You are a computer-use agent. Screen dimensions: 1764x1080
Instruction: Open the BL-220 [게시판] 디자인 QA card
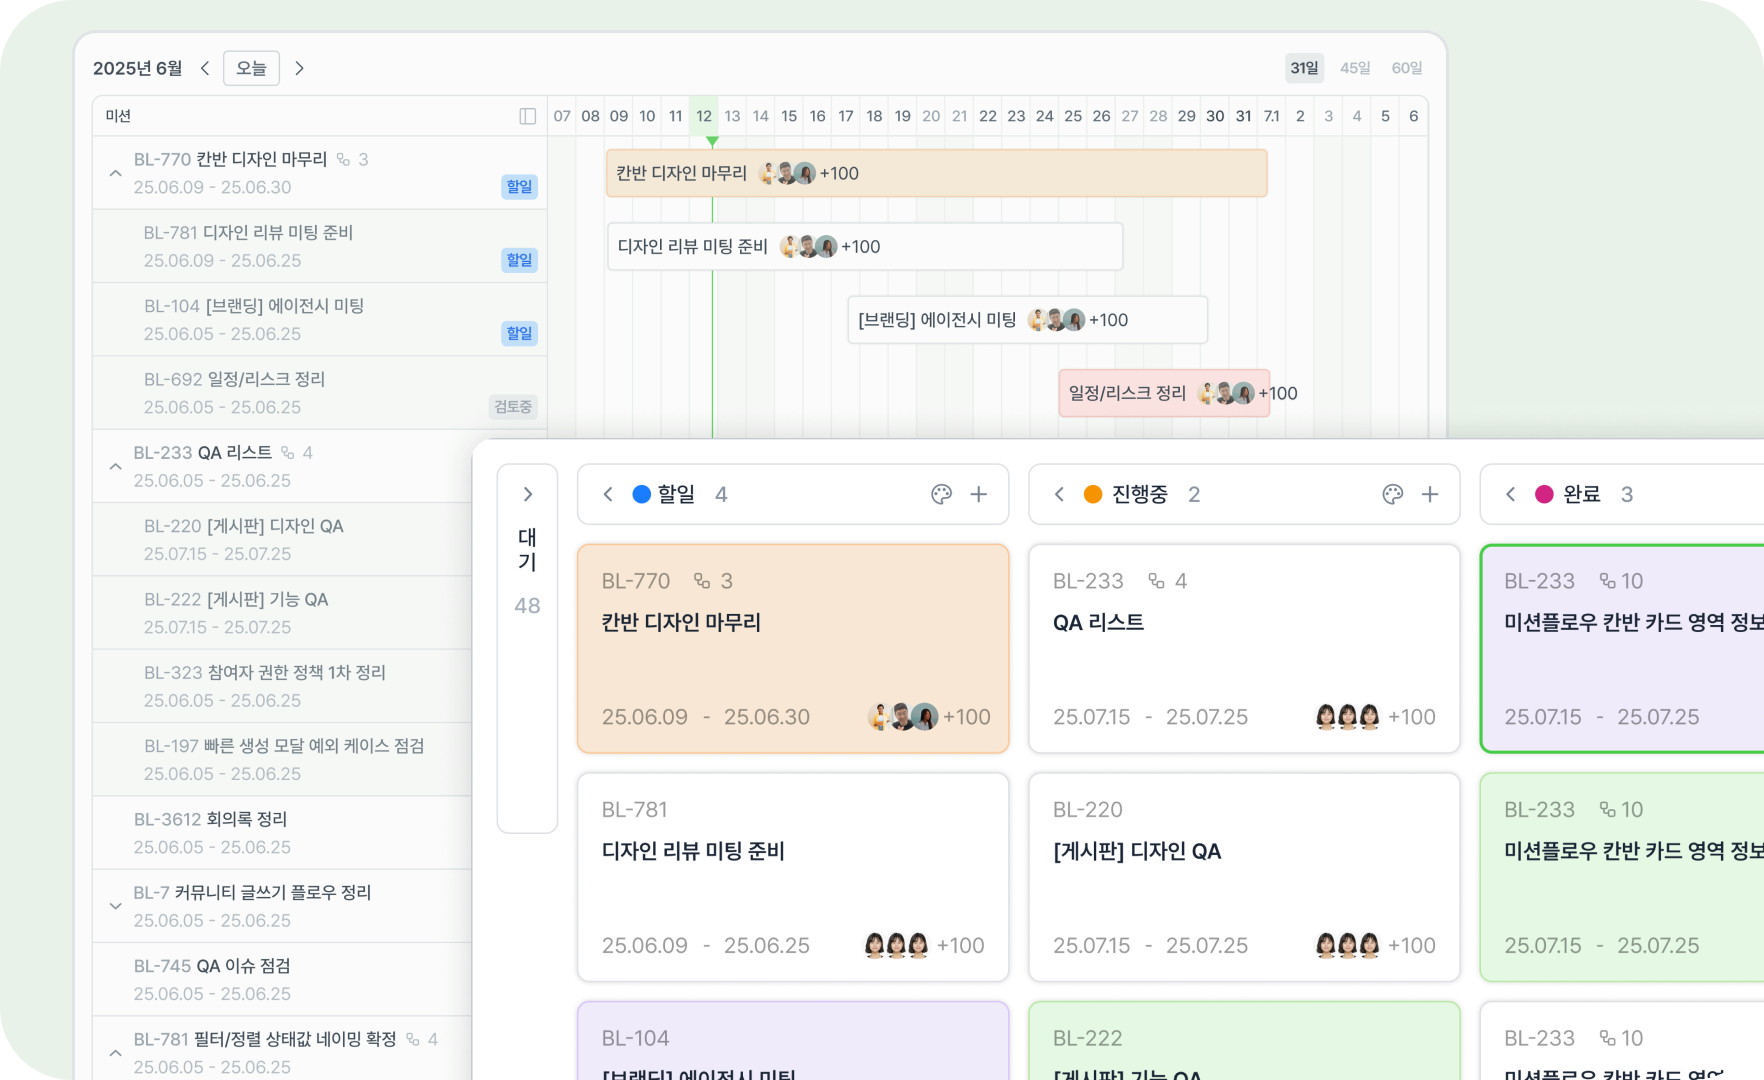pyautogui.click(x=1244, y=877)
